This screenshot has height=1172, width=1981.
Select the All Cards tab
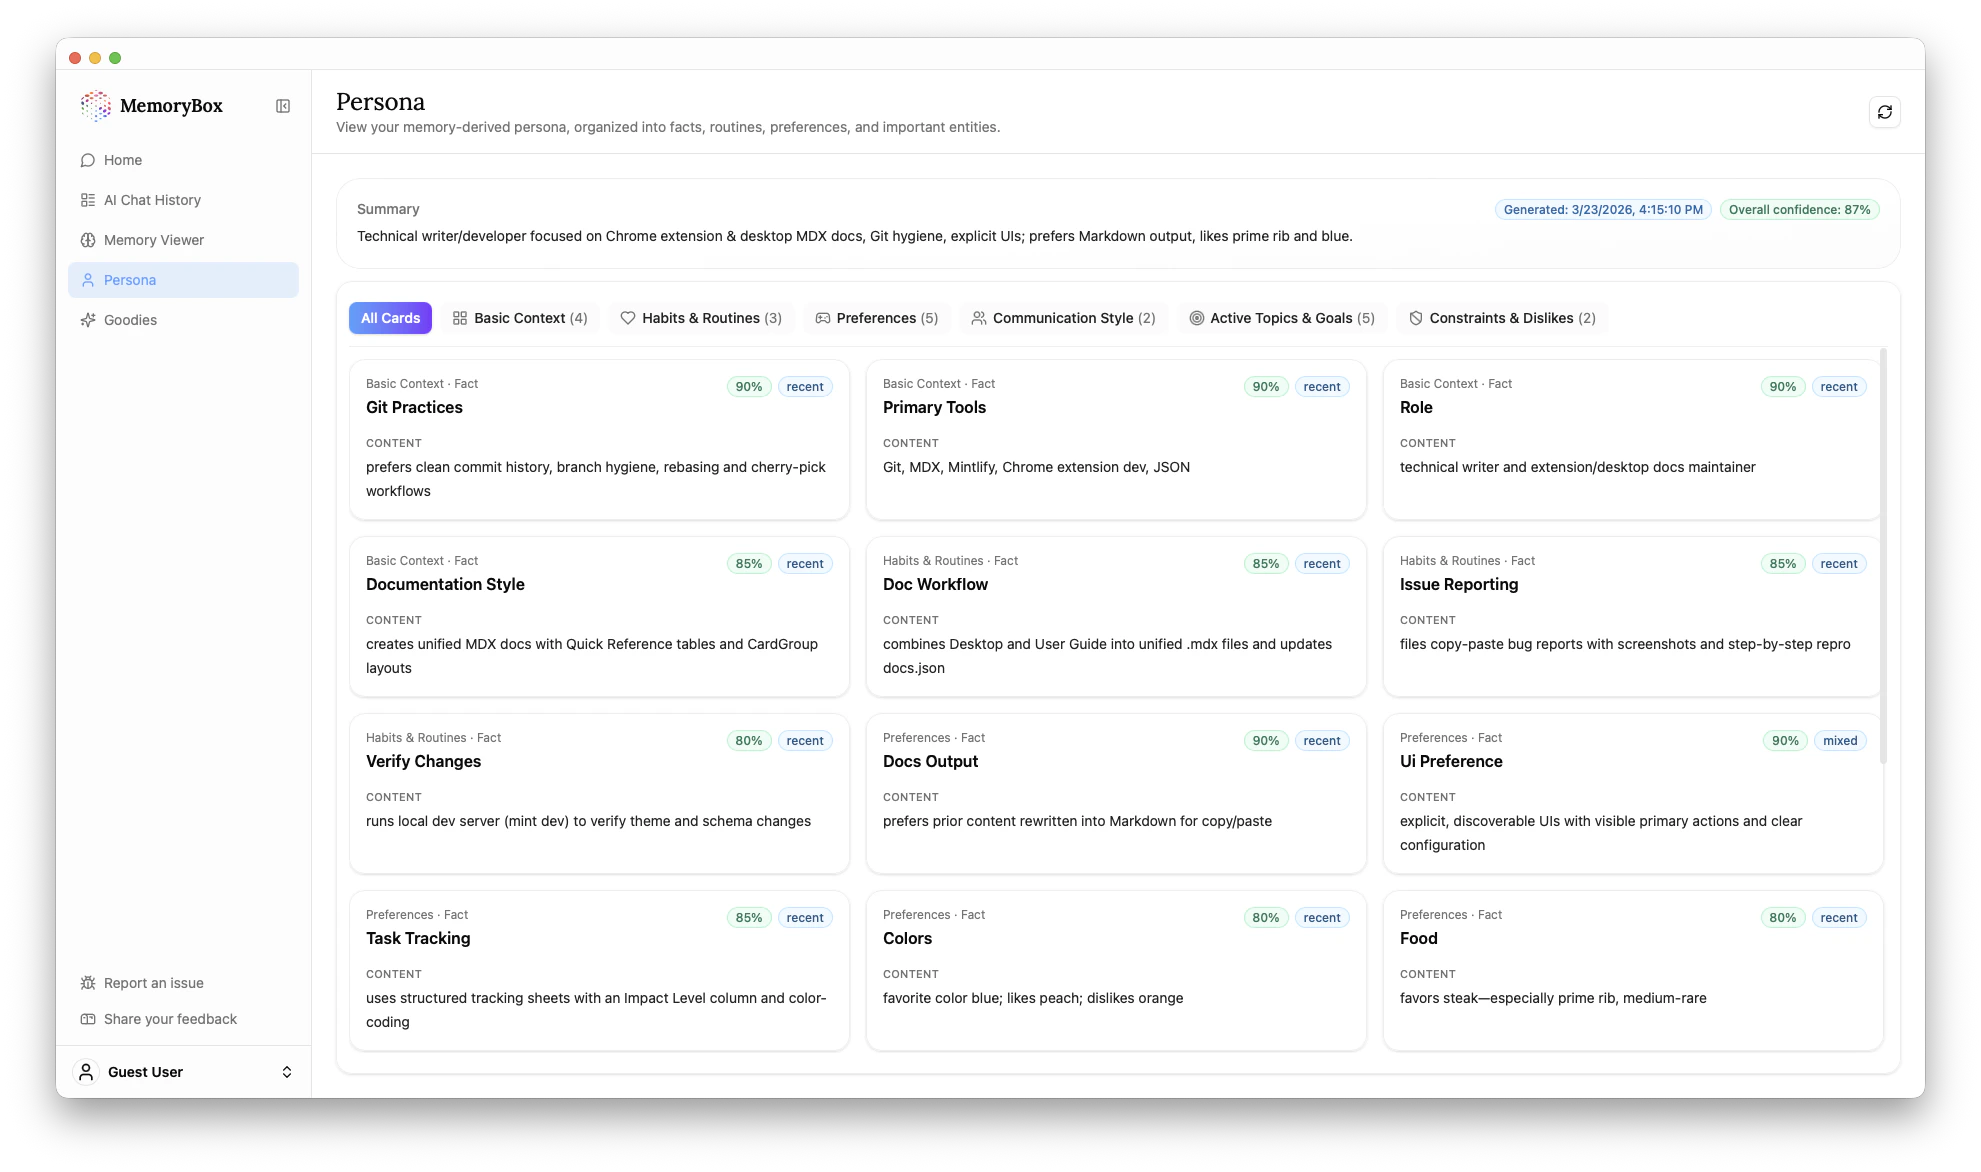(390, 318)
